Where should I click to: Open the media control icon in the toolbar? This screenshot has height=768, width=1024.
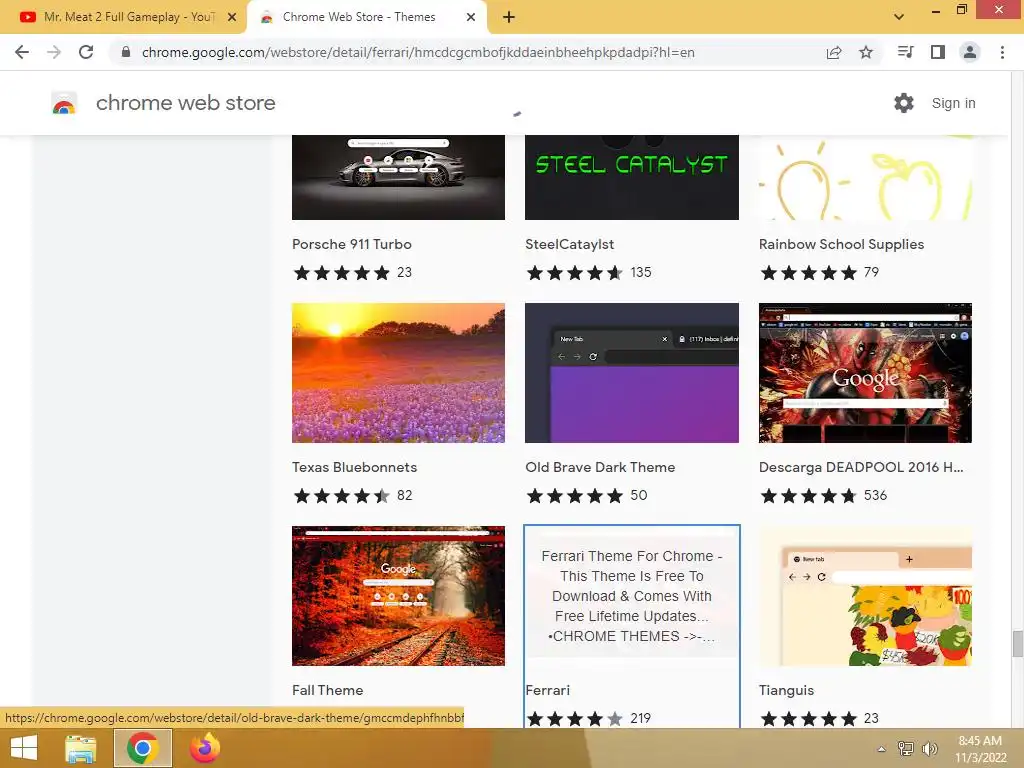tap(905, 52)
